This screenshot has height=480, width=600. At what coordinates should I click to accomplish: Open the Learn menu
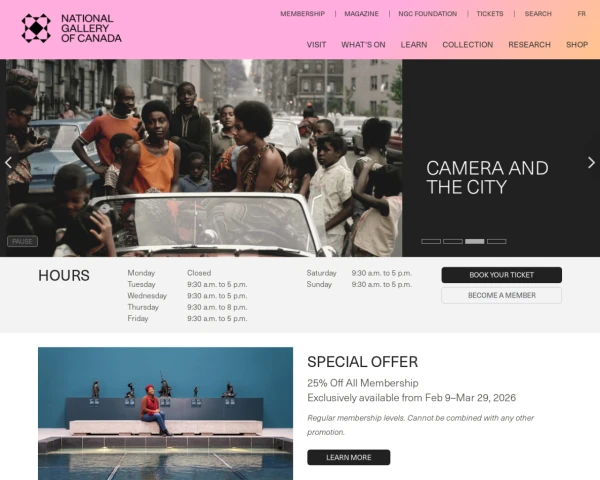[414, 45]
